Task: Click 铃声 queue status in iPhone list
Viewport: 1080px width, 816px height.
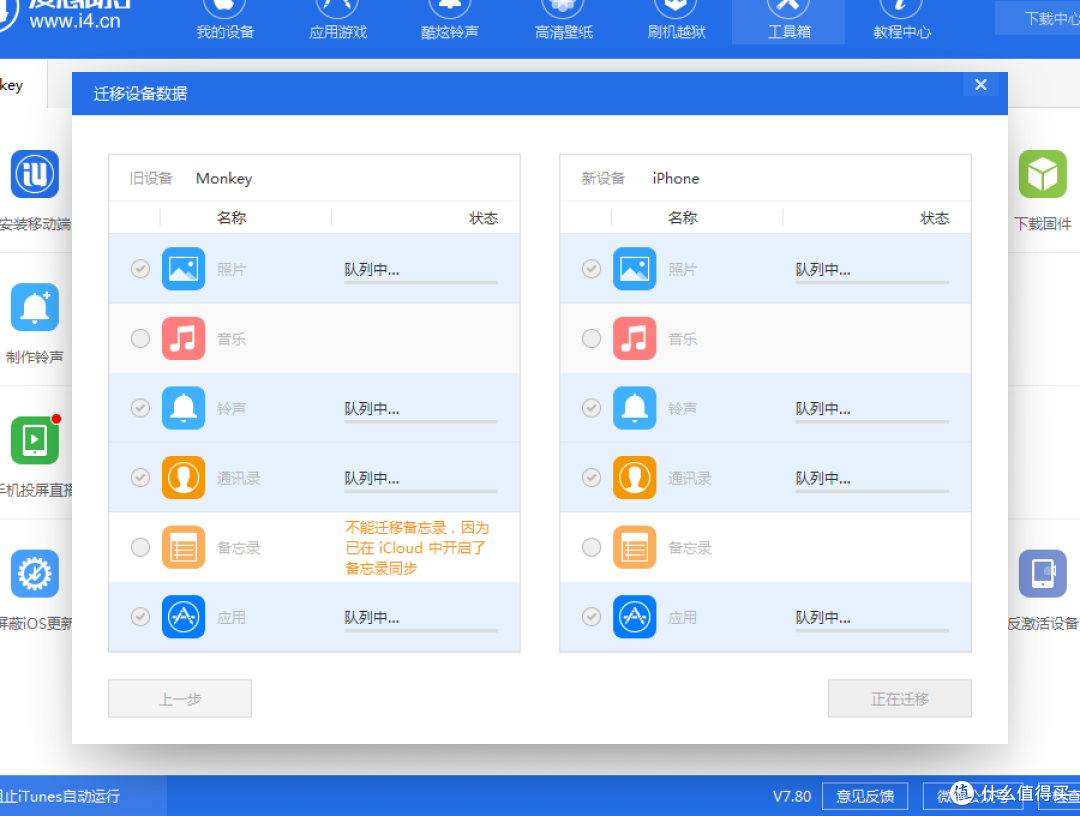Action: [x=823, y=408]
